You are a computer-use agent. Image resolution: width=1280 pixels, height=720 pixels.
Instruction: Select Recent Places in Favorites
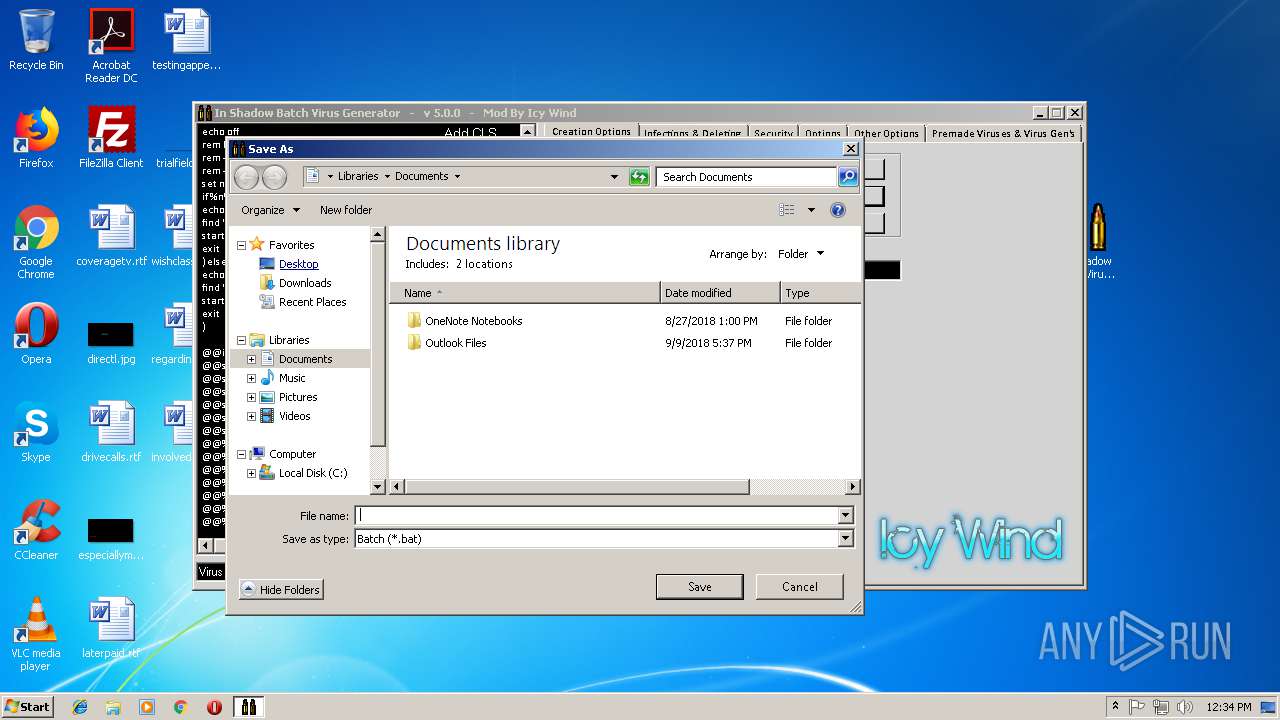[x=312, y=302]
